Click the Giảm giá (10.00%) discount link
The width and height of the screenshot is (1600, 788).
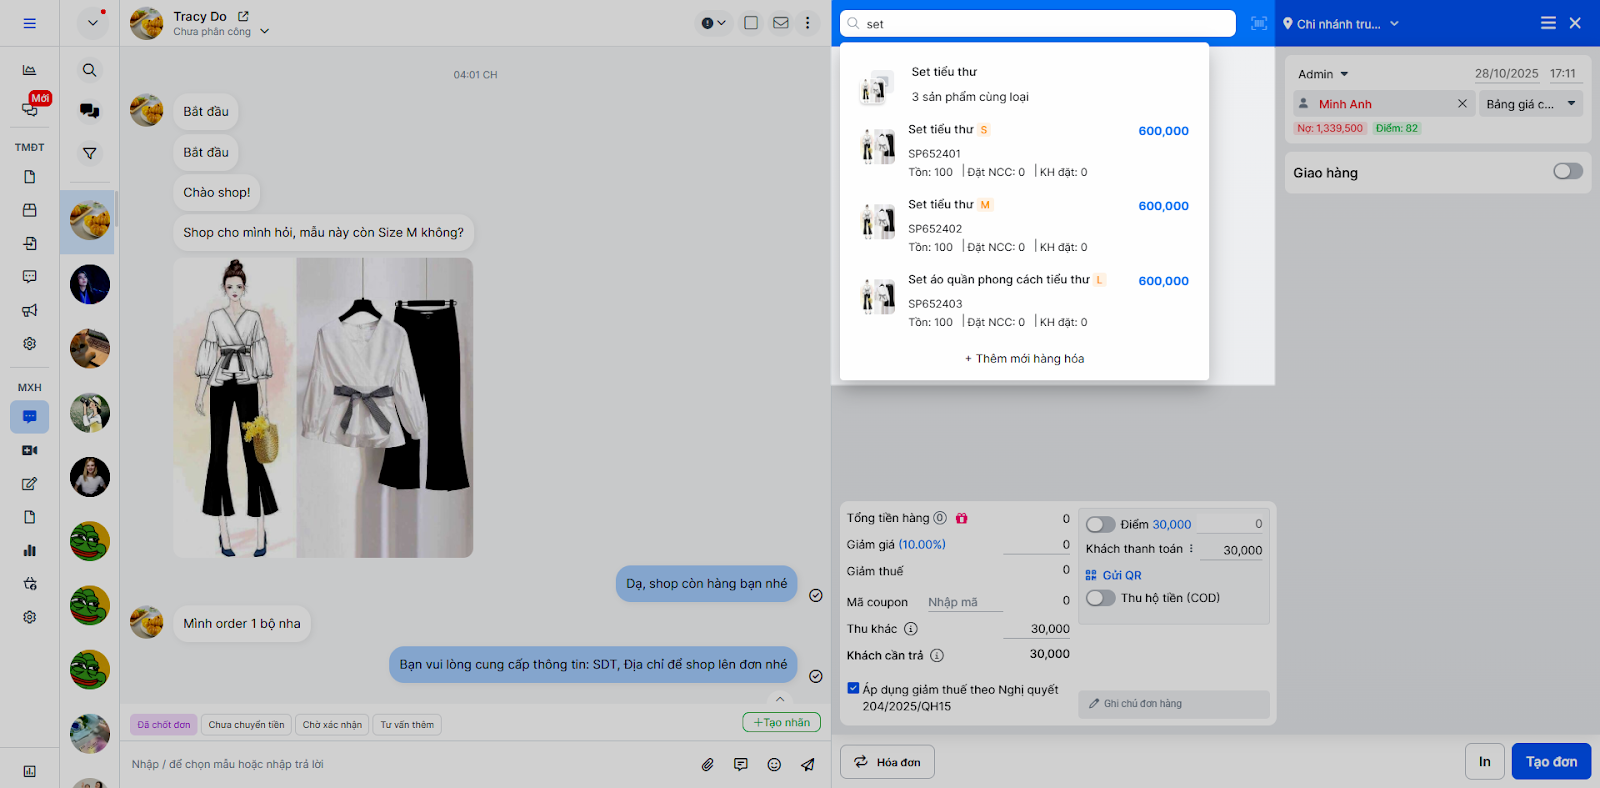pyautogui.click(x=922, y=544)
